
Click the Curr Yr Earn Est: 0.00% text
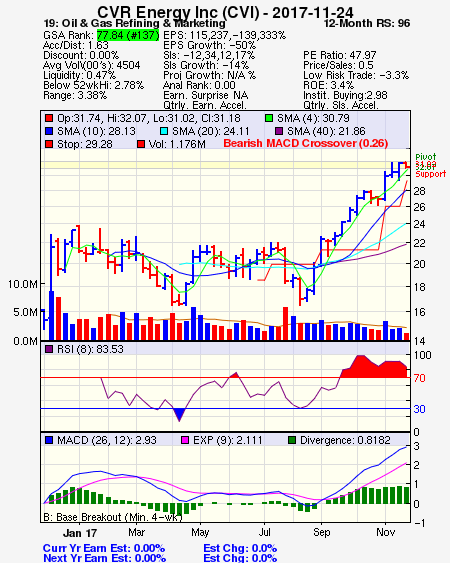104,549
